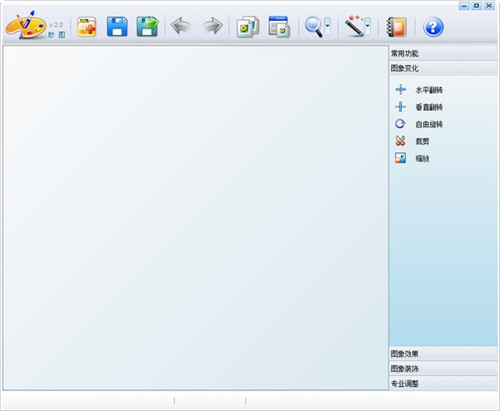Viewport: 500px width, 411px height.
Task: Maximize the application window
Action: pos(477,6)
